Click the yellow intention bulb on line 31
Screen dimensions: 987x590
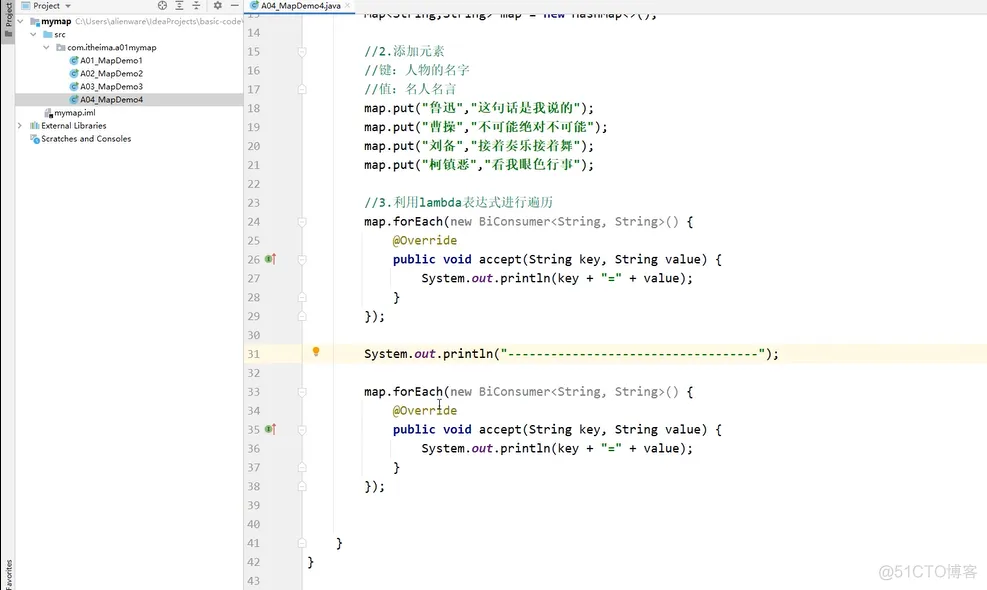[x=315, y=352]
